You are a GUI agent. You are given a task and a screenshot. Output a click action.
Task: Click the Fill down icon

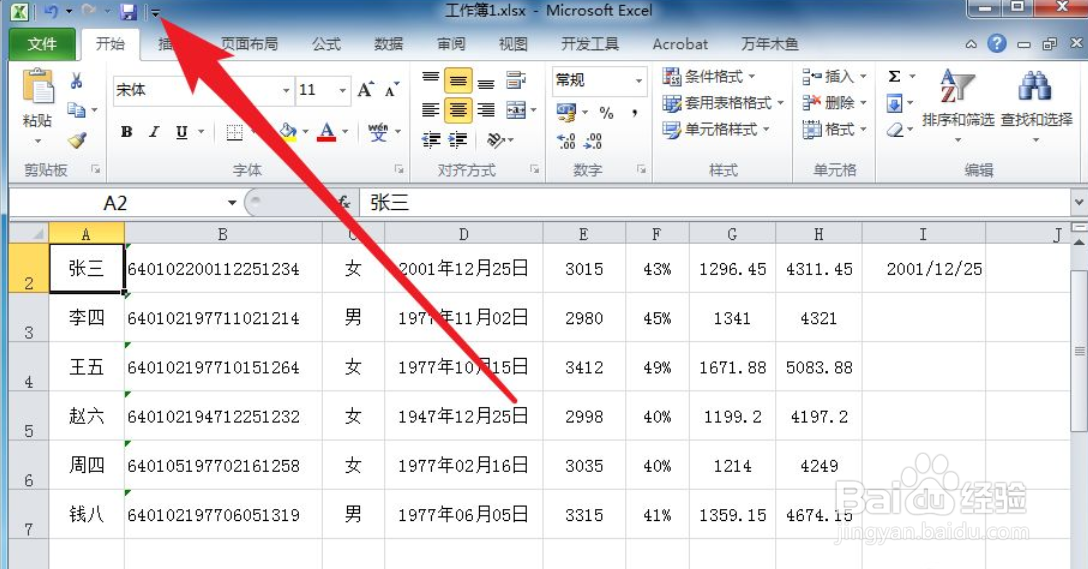tap(895, 103)
